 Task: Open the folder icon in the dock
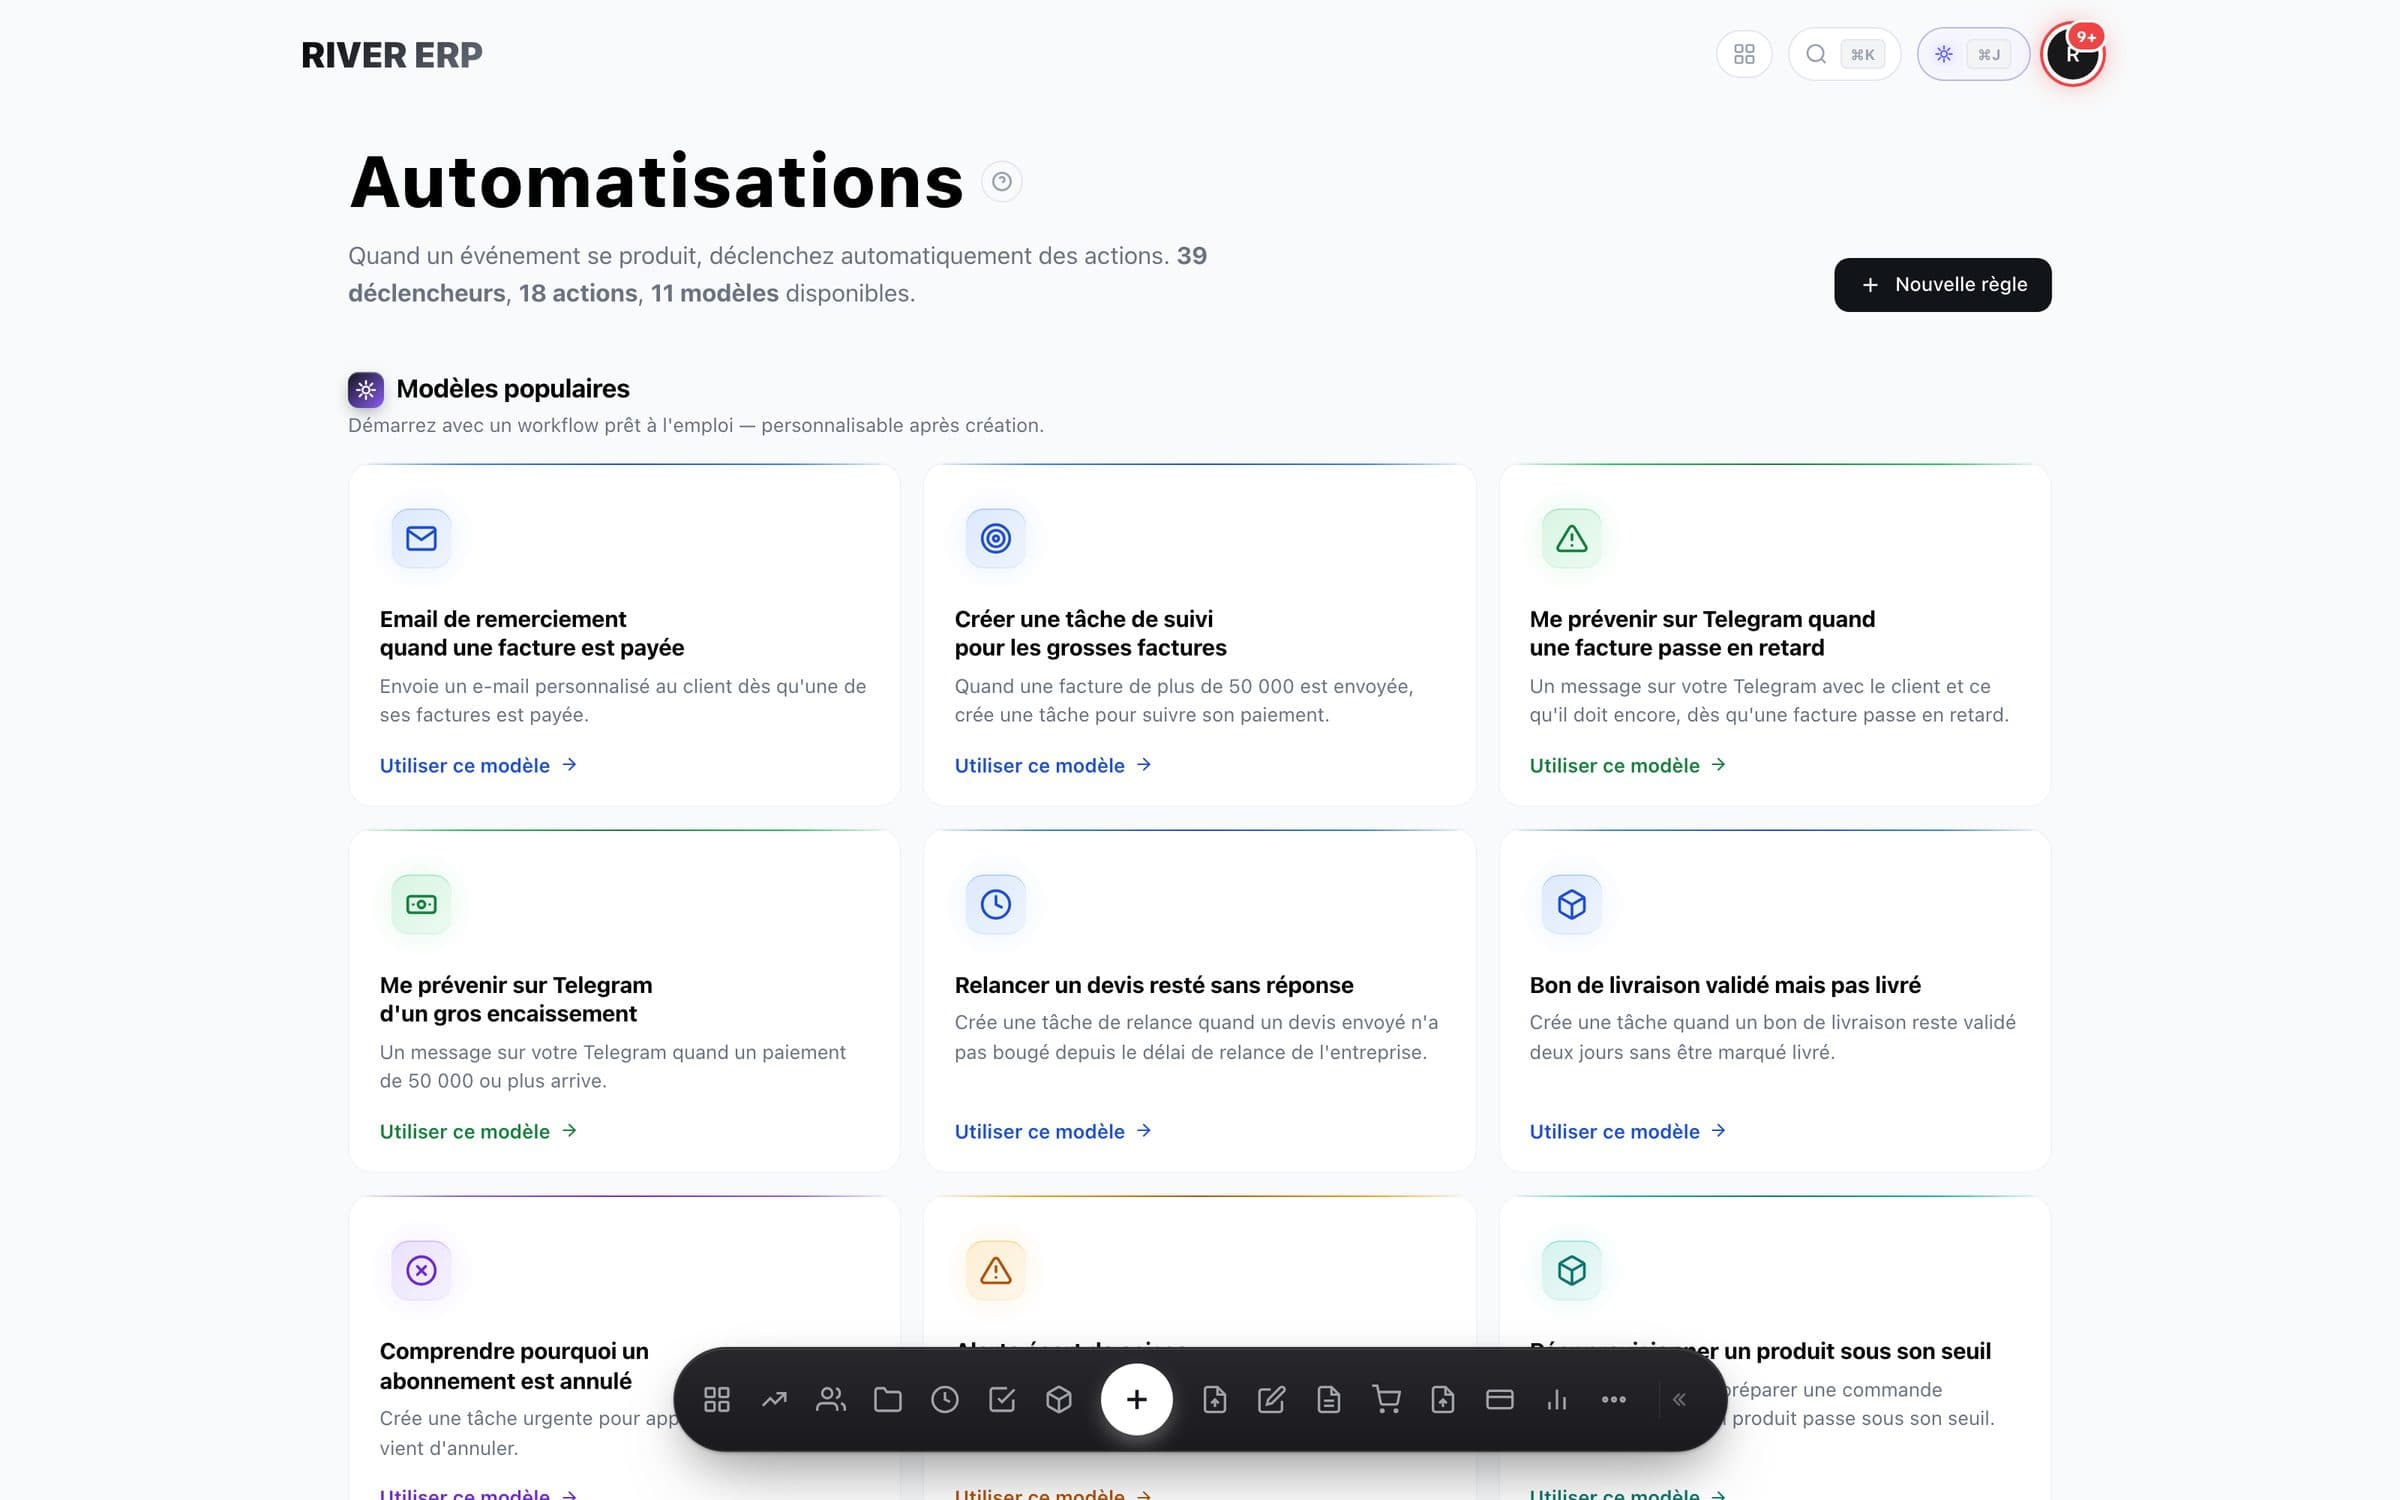pos(888,1399)
